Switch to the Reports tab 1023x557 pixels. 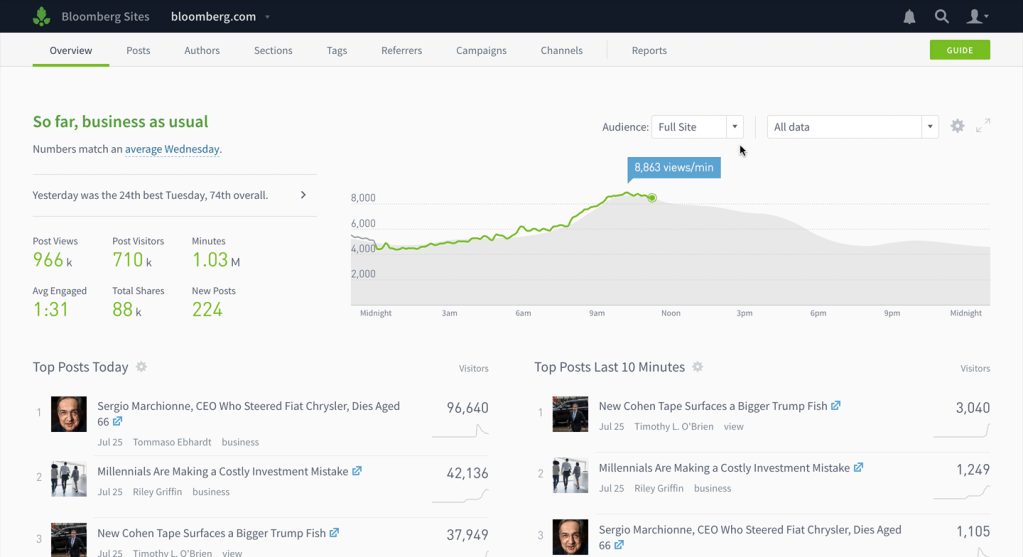point(649,50)
